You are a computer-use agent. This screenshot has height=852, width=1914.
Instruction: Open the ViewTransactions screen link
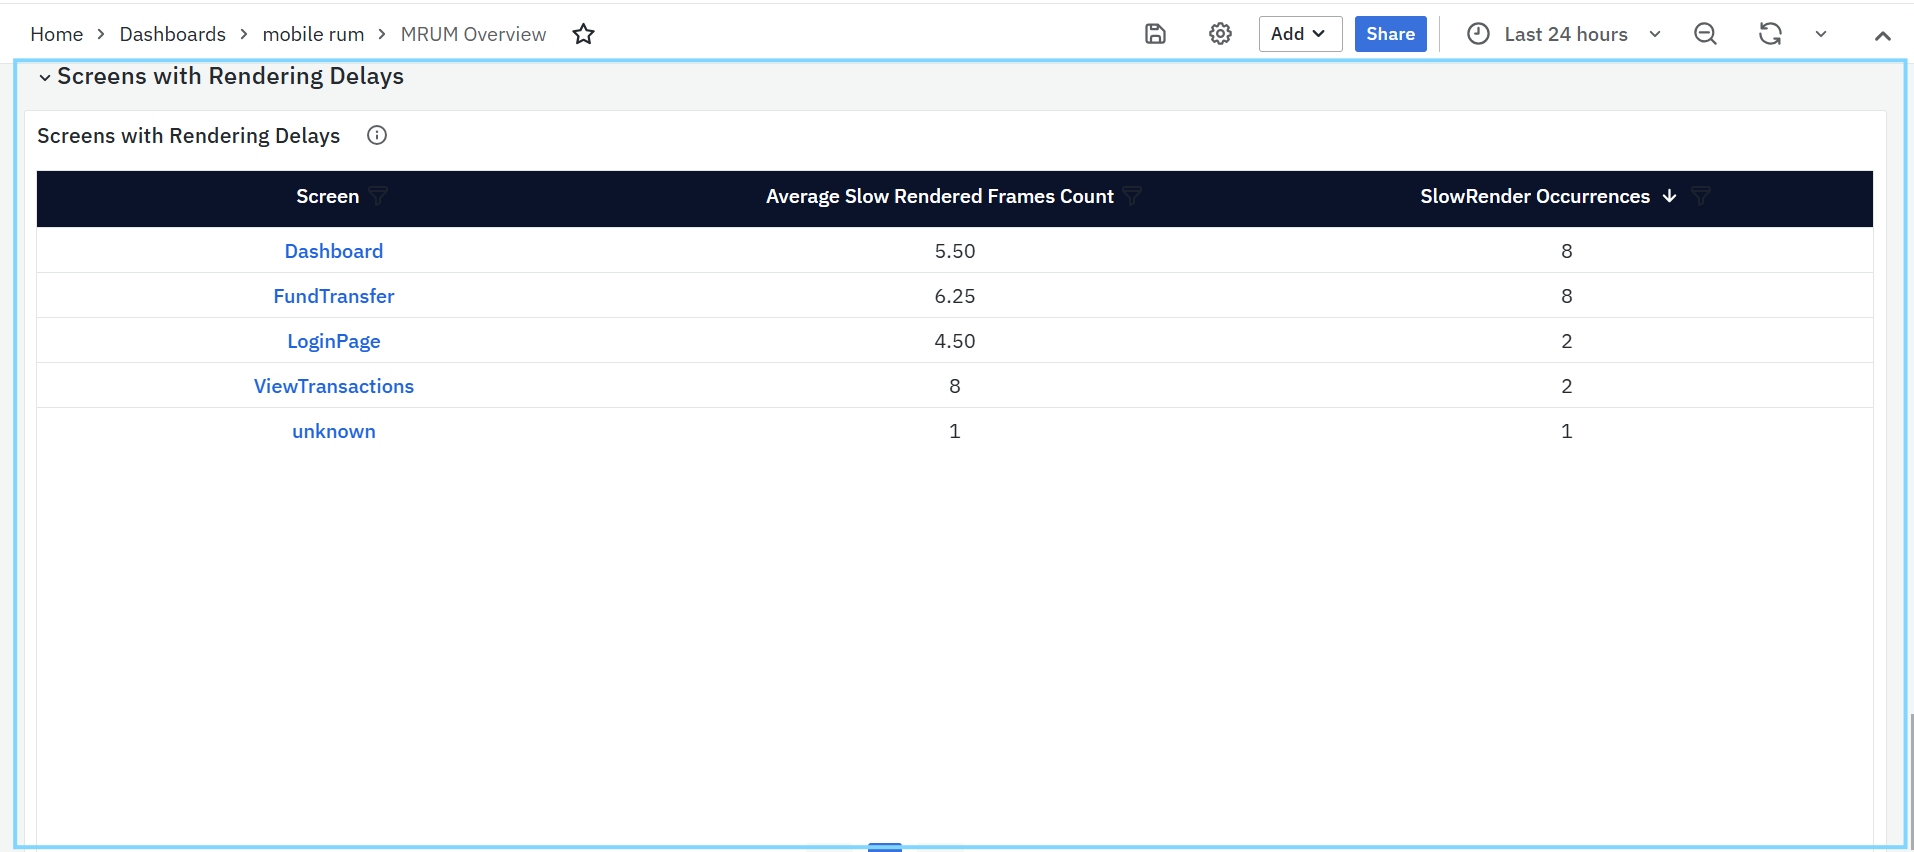point(334,386)
